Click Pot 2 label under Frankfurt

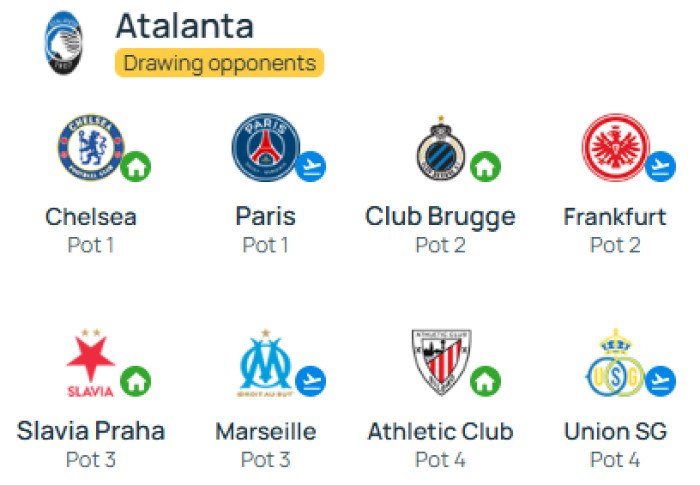coord(615,245)
